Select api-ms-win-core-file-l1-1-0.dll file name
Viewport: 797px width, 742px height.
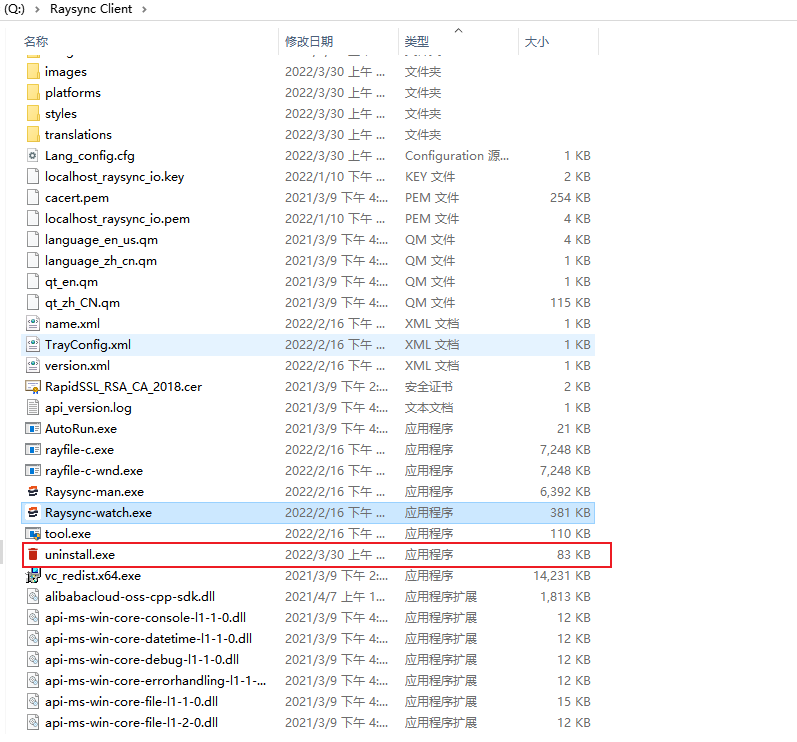131,701
